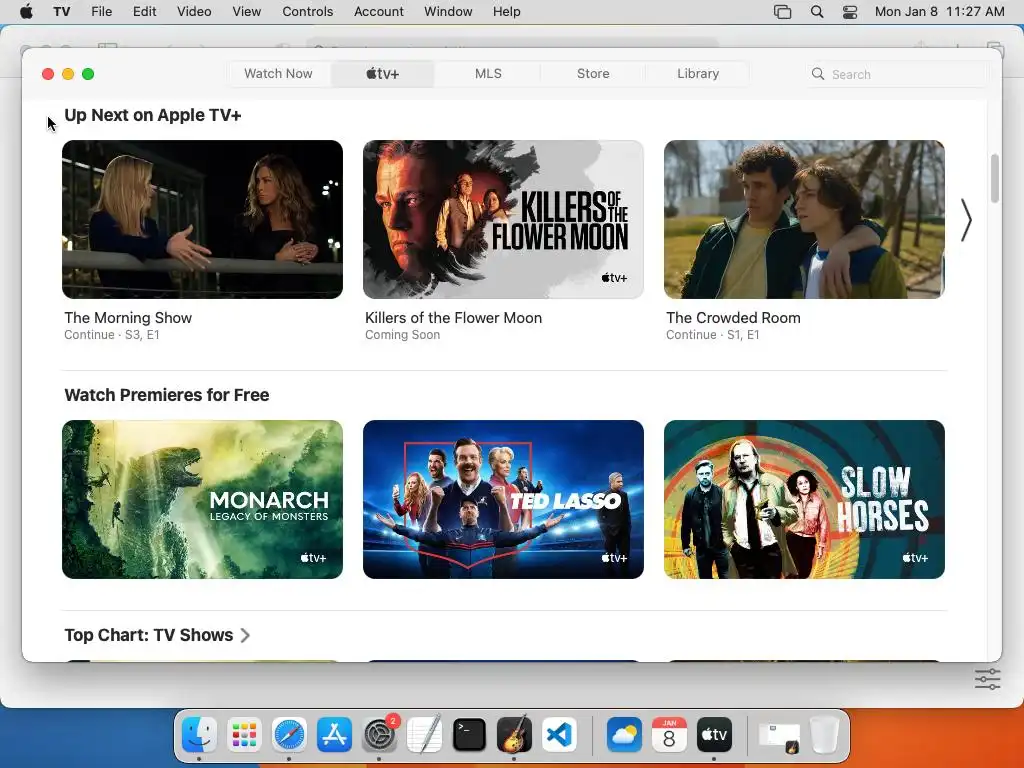1024x768 pixels.
Task: Open TextEdit from the Dock
Action: point(424,735)
